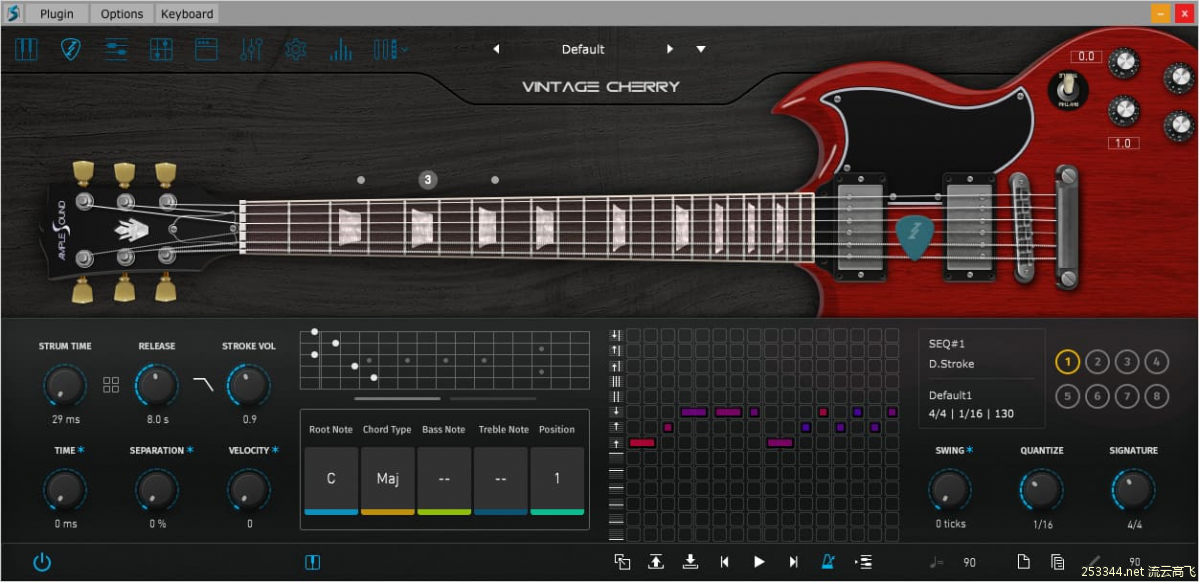Toggle the asterisk next to VELOCITY

pos(275,450)
